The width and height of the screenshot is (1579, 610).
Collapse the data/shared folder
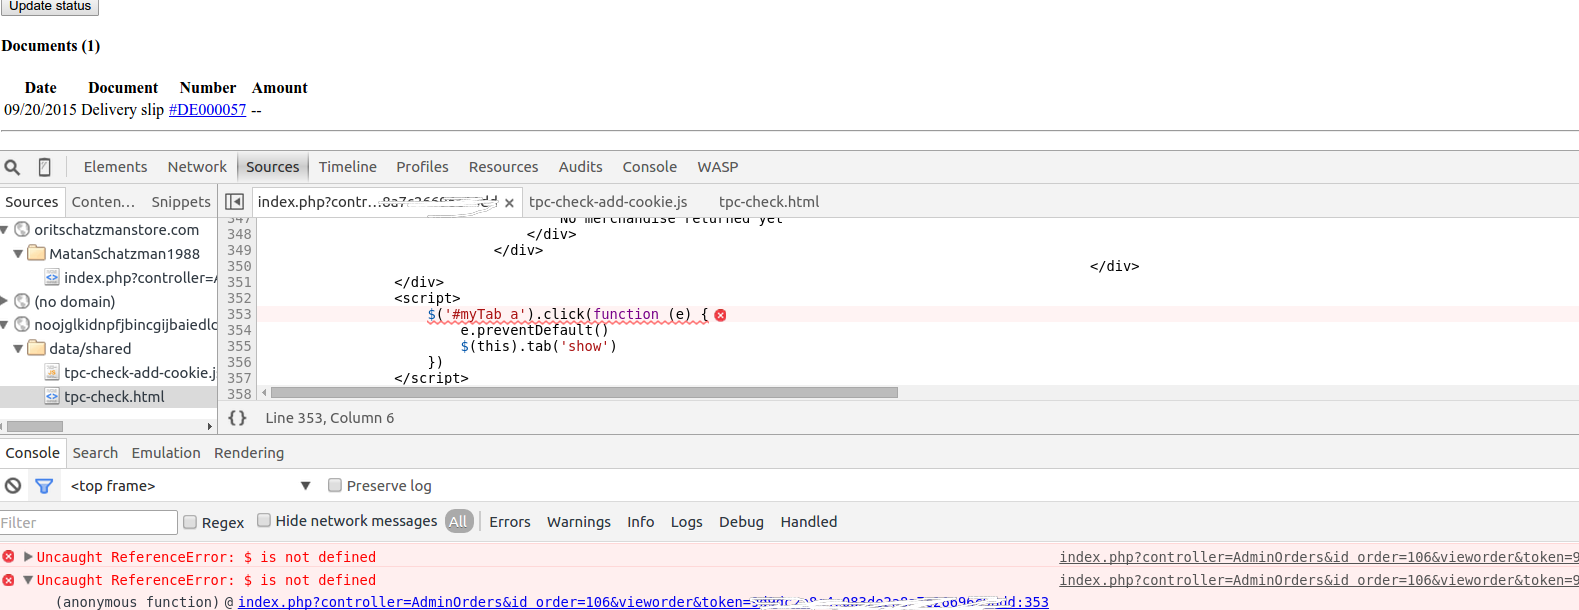(18, 349)
